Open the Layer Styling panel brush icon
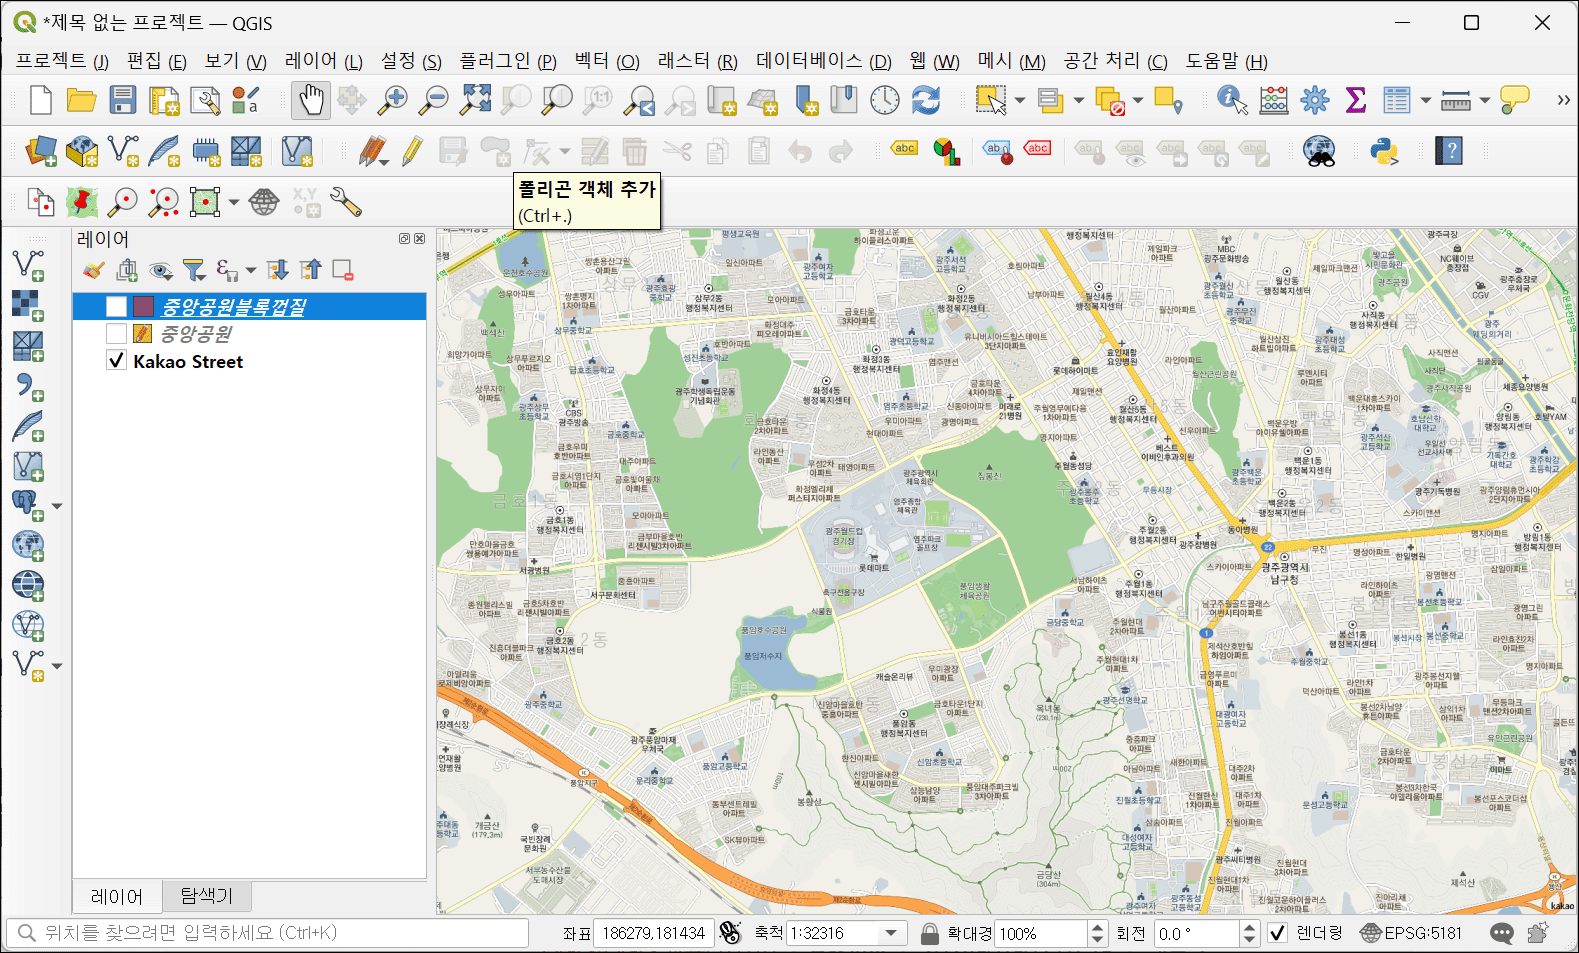 94,270
